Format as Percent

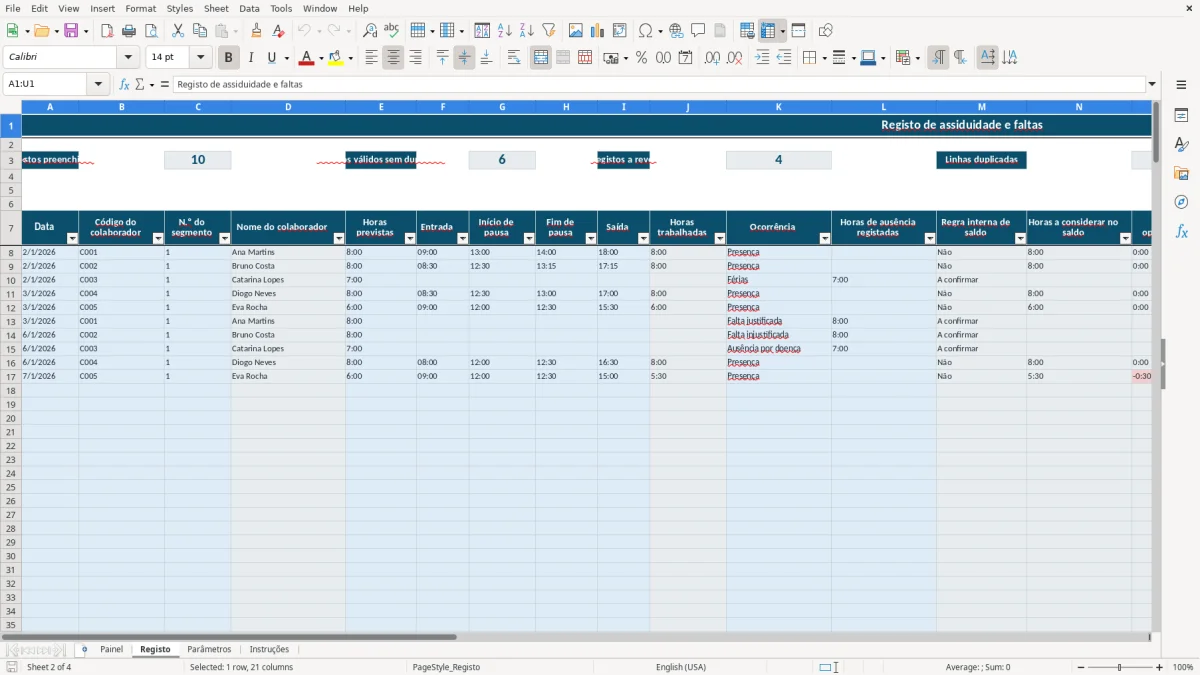click(x=642, y=58)
